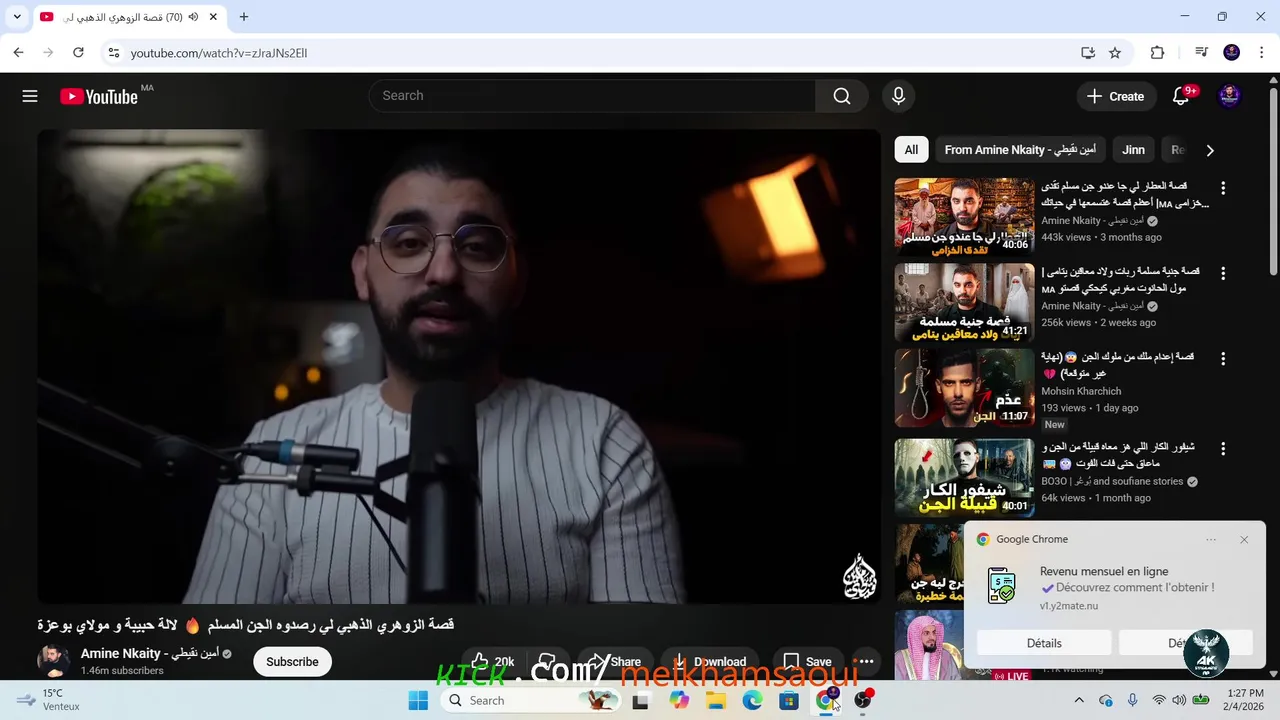Go back with the browser back arrow
Image resolution: width=1280 pixels, height=720 pixels.
[x=18, y=52]
